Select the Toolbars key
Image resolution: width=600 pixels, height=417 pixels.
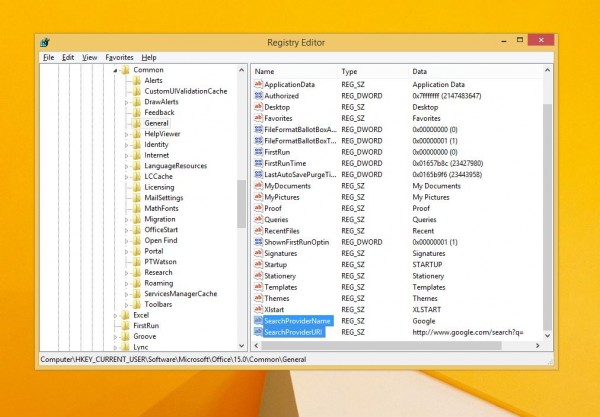pos(158,305)
